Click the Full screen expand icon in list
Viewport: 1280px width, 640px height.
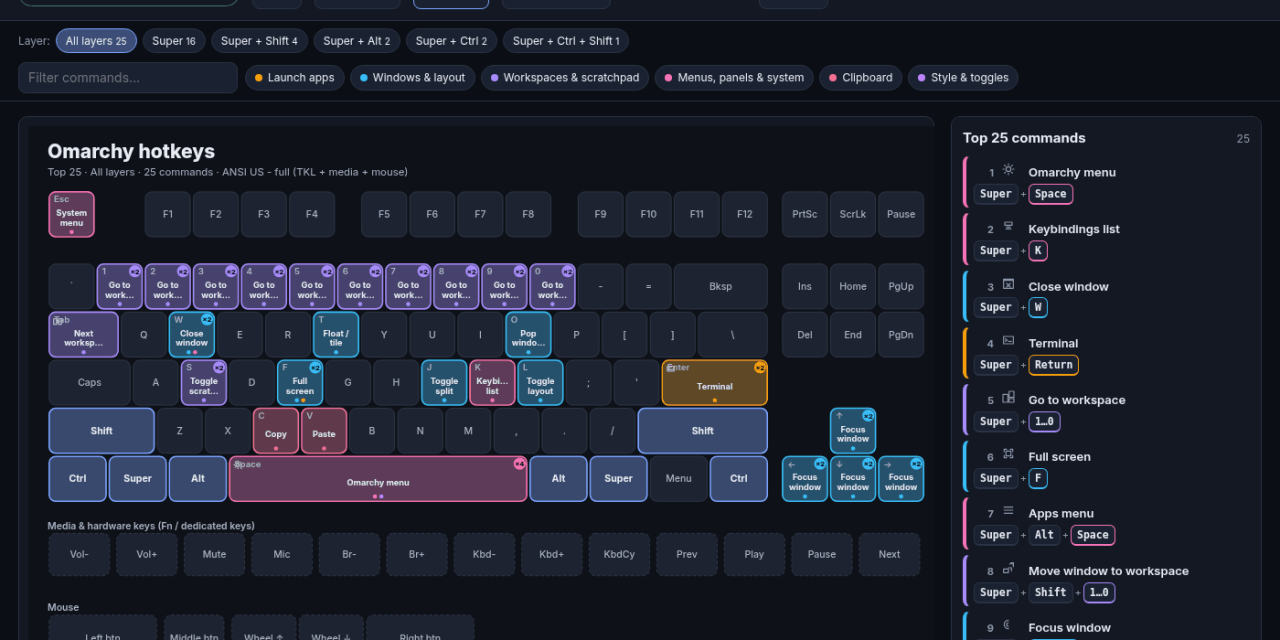coord(1008,455)
